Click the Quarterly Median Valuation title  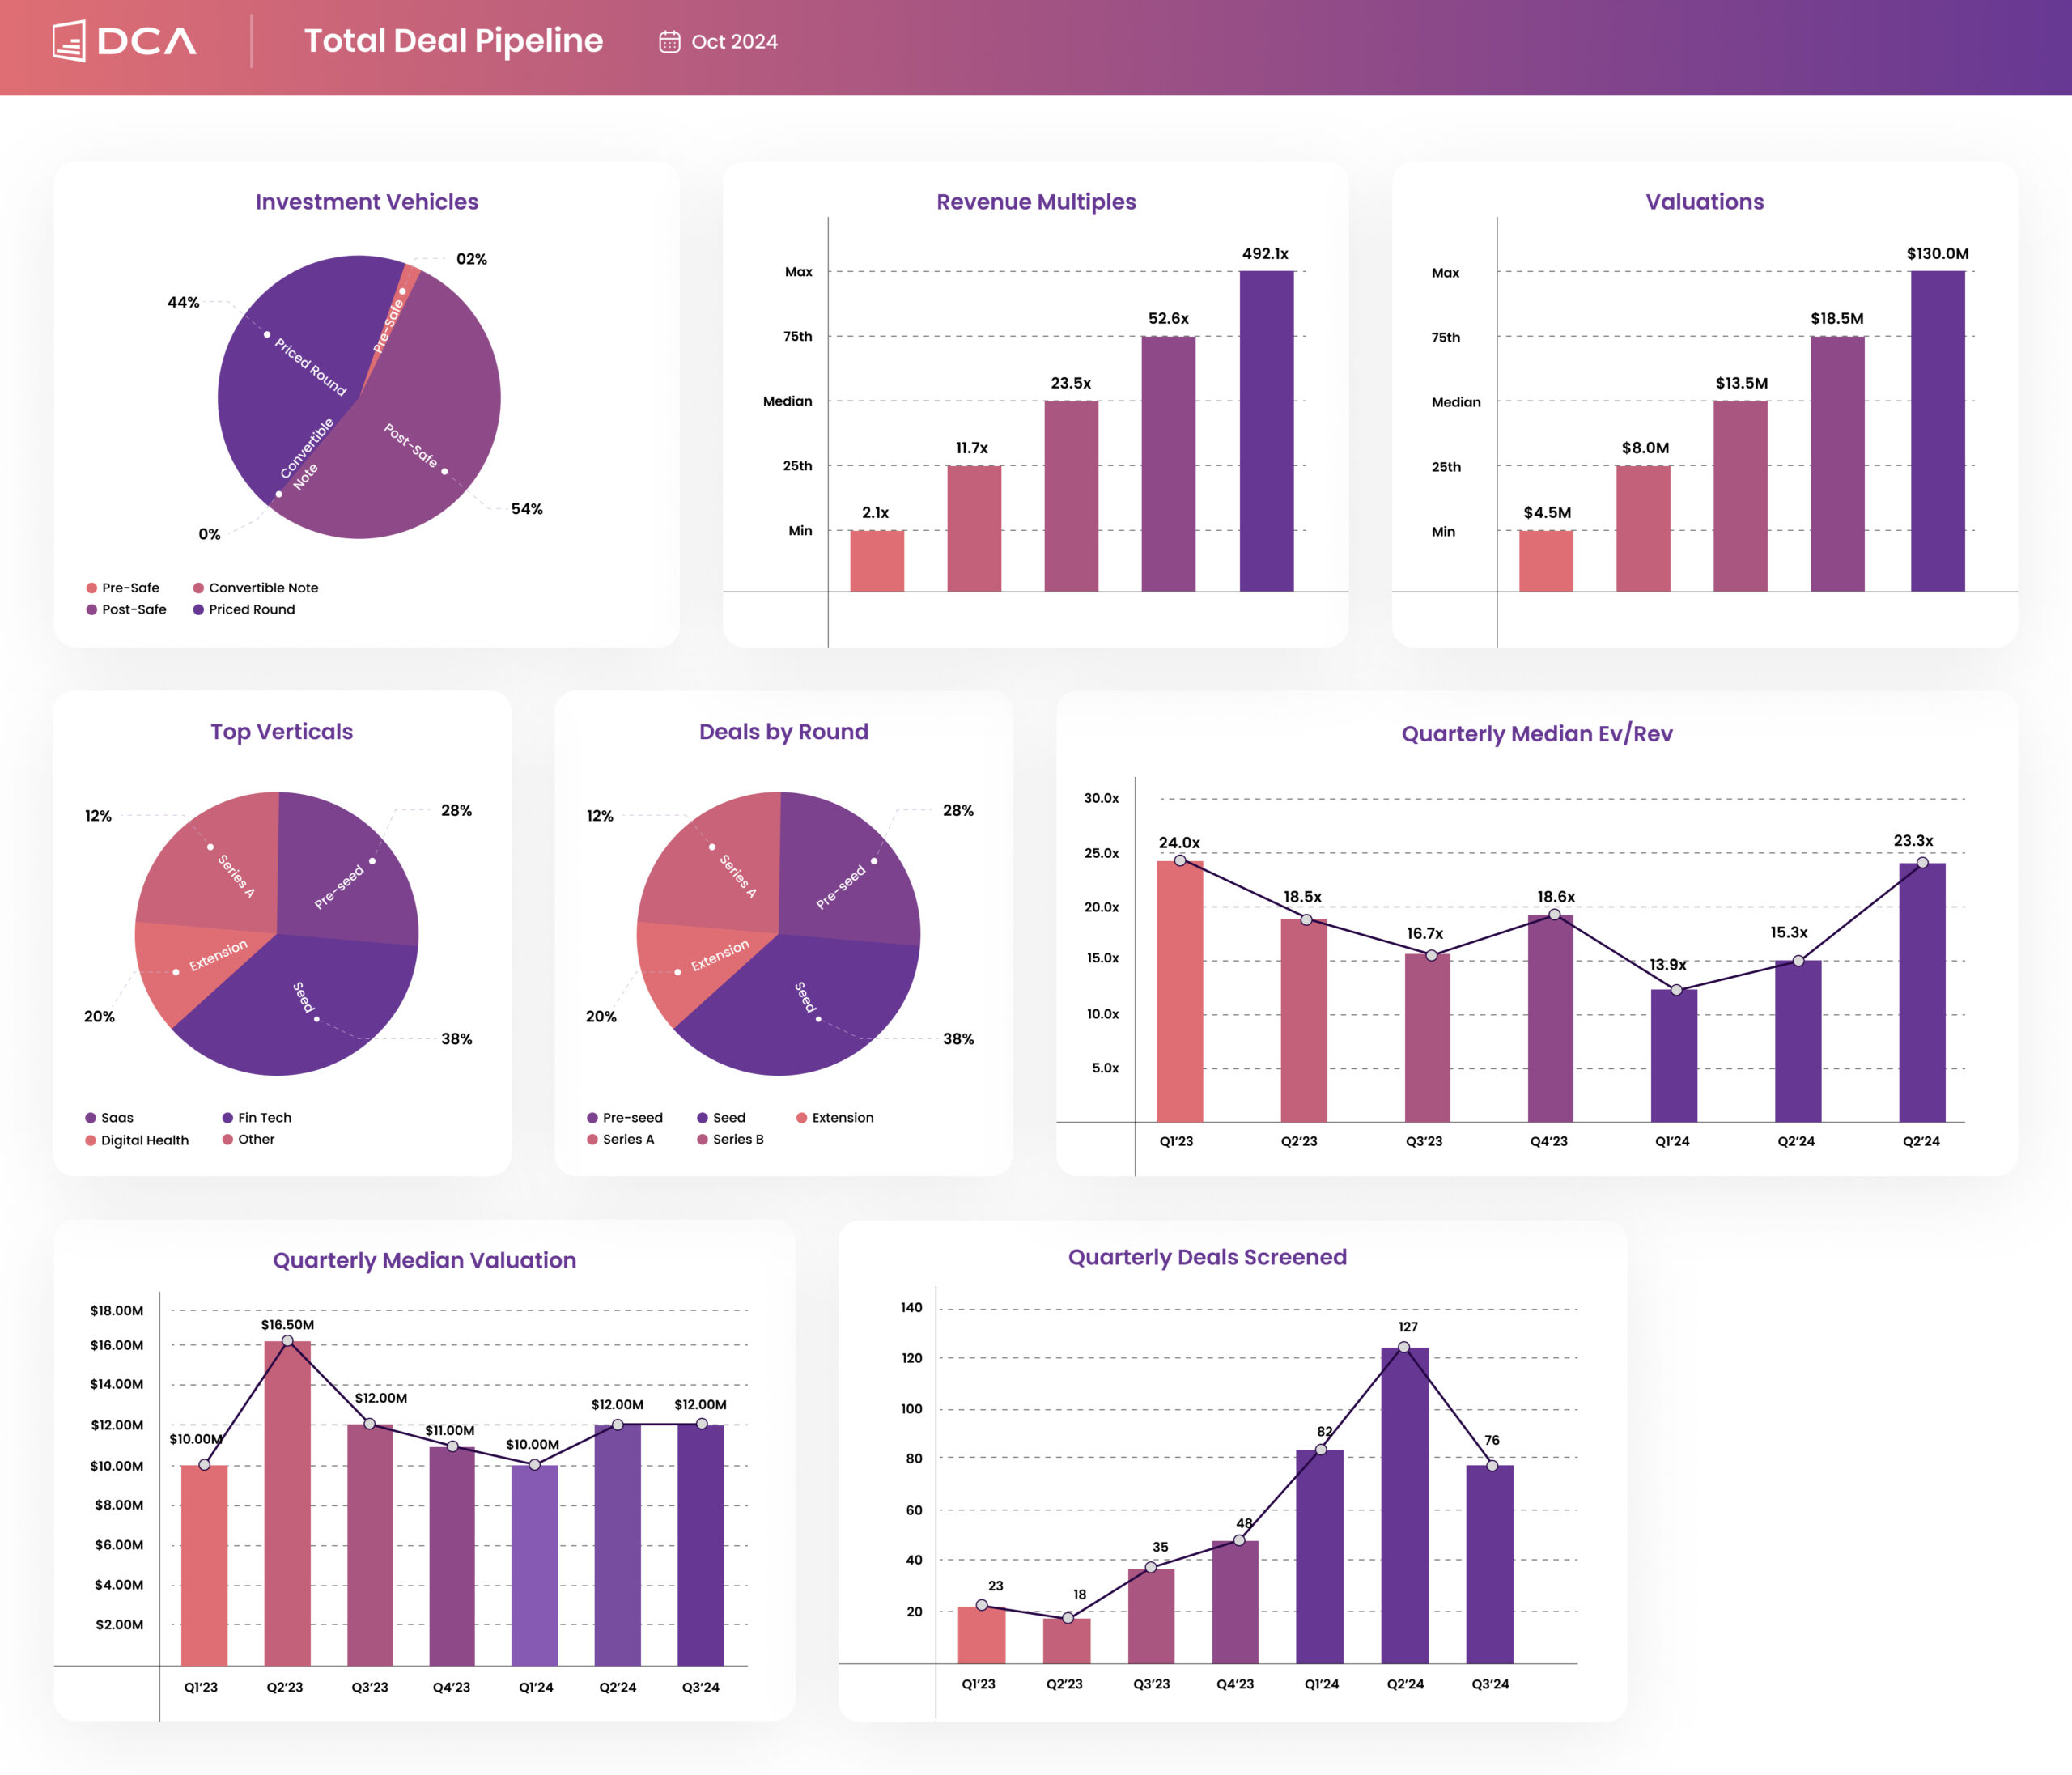click(424, 1260)
